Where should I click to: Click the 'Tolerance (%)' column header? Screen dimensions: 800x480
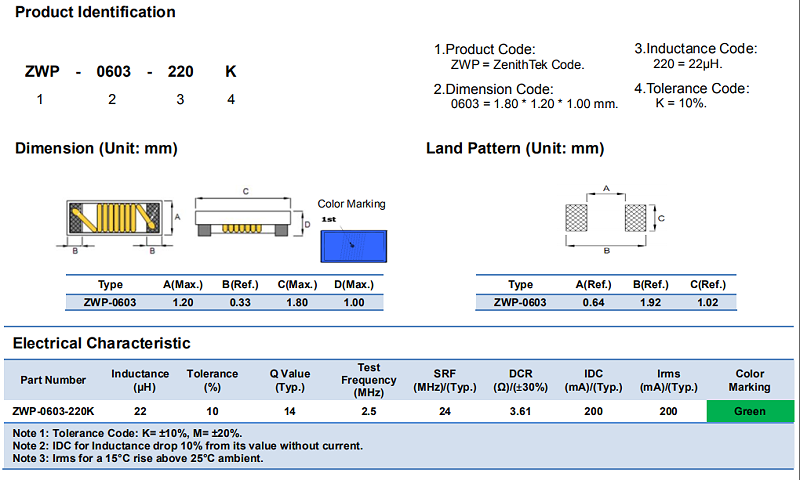pos(212,381)
